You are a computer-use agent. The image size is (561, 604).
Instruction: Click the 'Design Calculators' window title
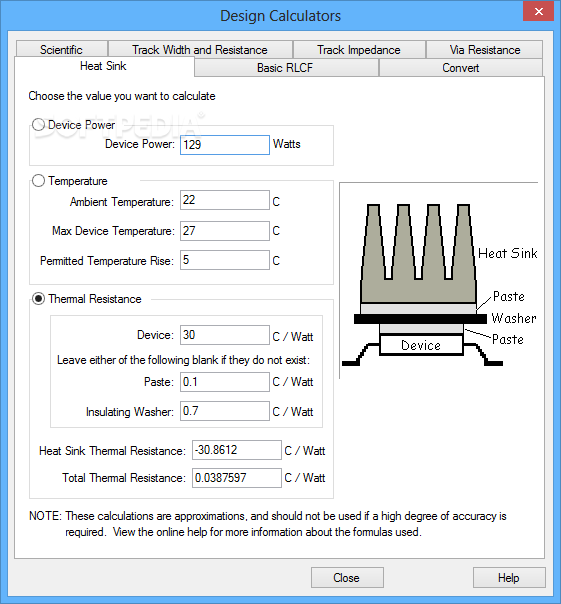coord(280,16)
